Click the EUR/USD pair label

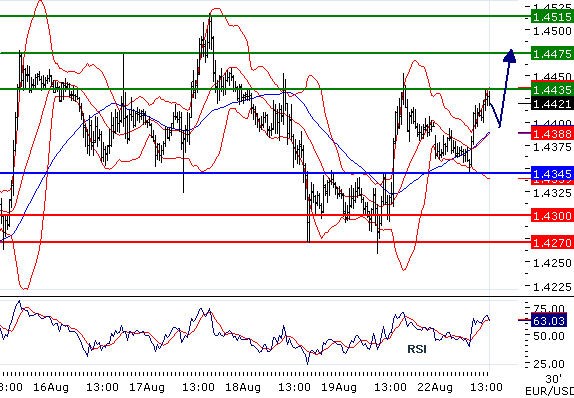click(x=549, y=391)
